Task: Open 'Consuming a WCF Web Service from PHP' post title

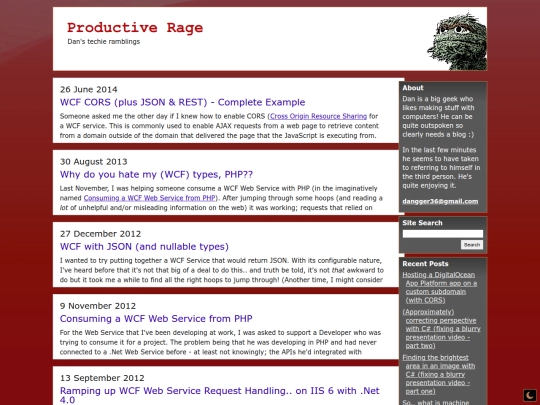Action: click(156, 319)
